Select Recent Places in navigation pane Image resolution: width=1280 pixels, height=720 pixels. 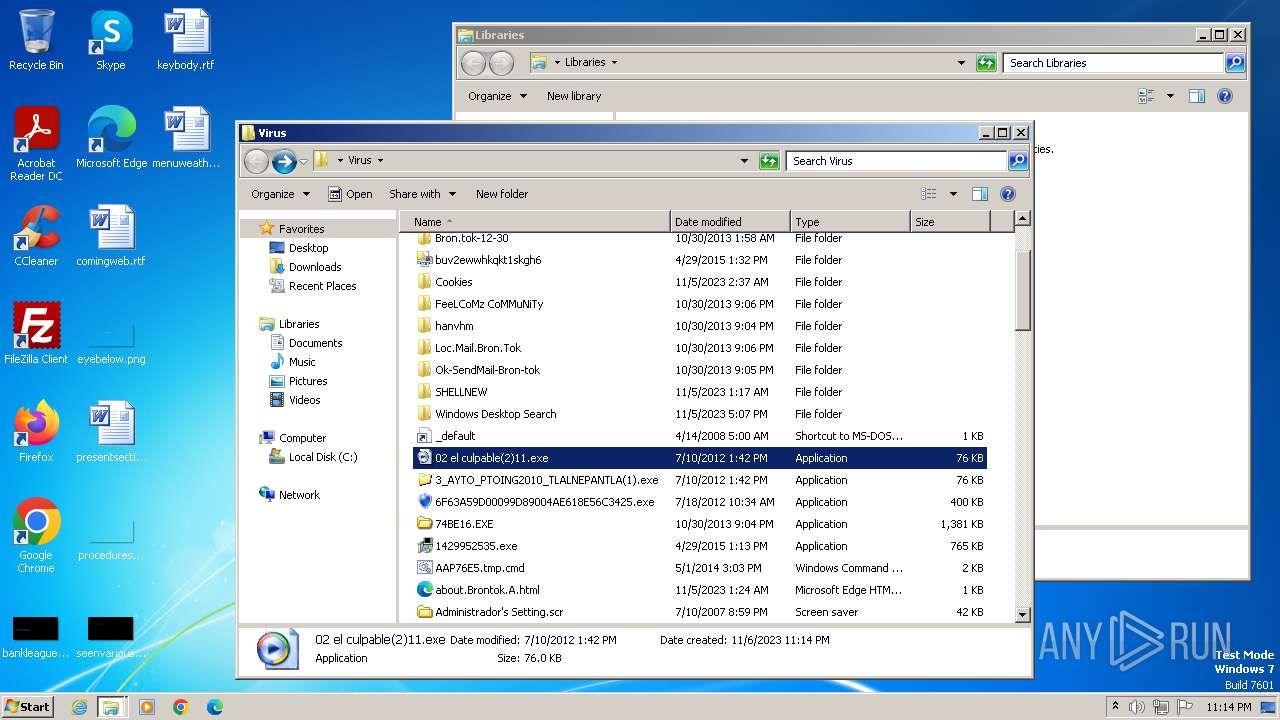322,286
